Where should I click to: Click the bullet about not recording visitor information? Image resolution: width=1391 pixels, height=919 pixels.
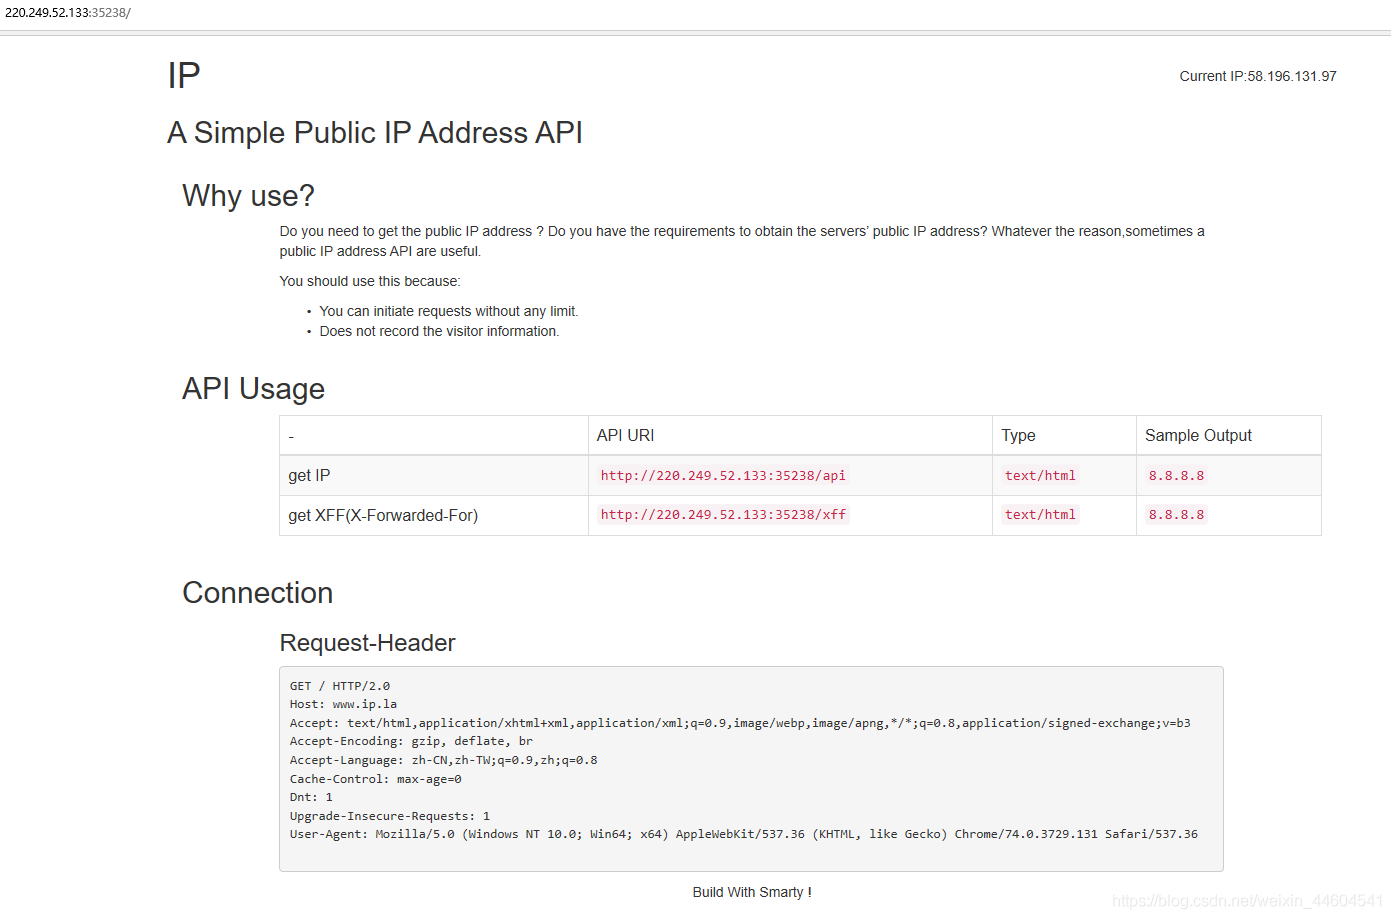439,331
